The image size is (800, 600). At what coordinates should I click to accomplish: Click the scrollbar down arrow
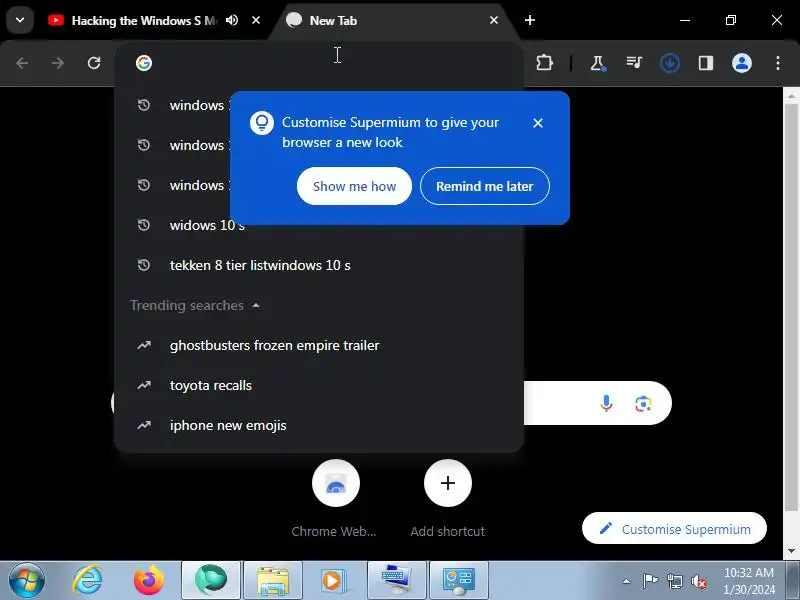pos(791,552)
